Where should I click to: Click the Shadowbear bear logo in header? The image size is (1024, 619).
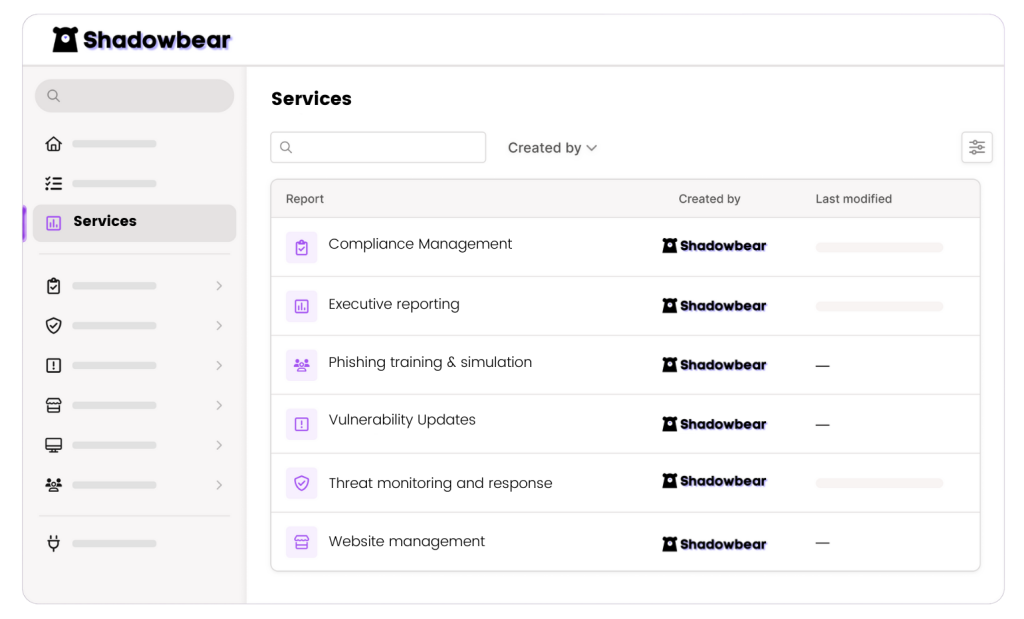point(66,40)
